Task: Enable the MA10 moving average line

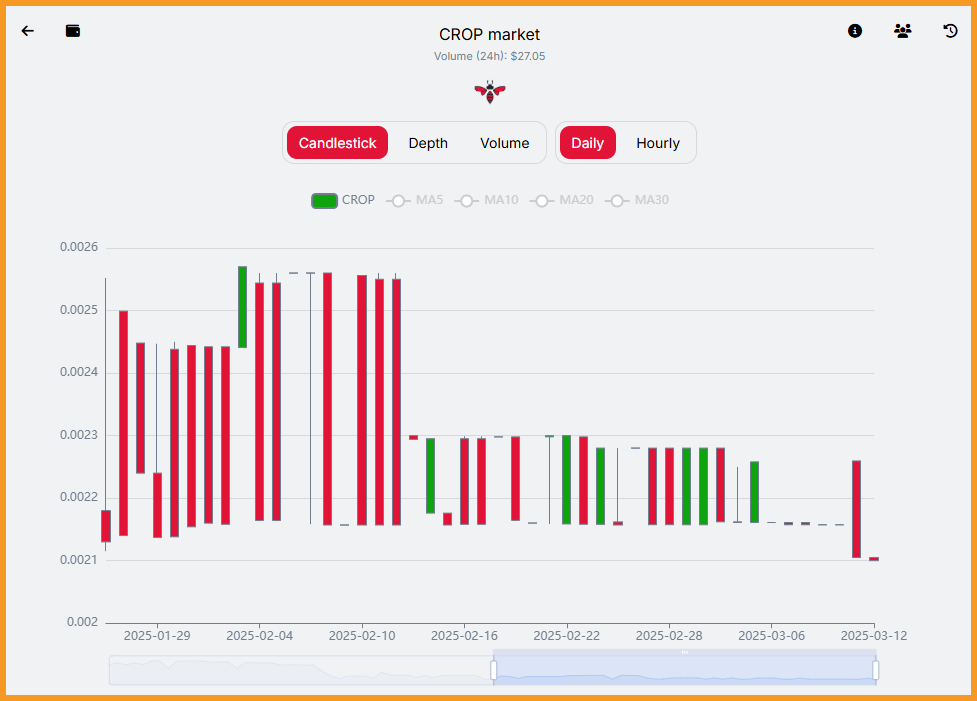Action: pos(487,200)
